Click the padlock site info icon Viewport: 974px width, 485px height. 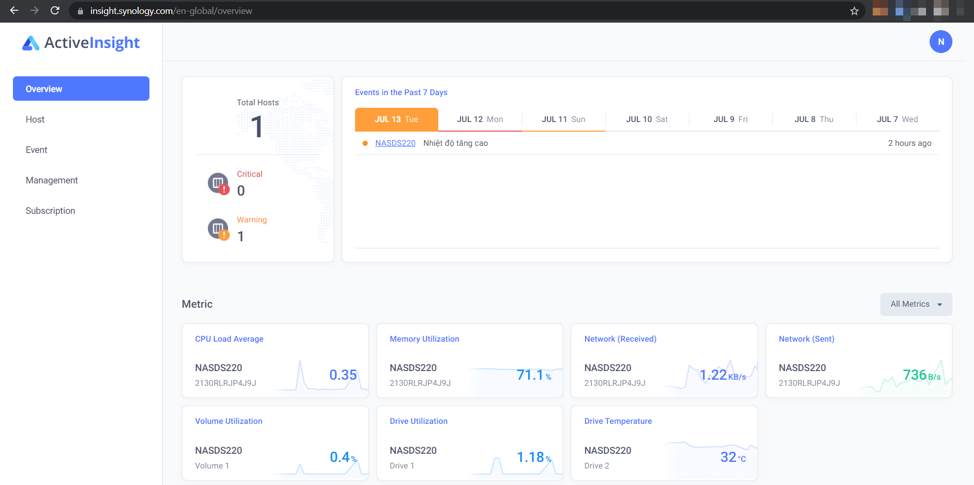pos(80,11)
